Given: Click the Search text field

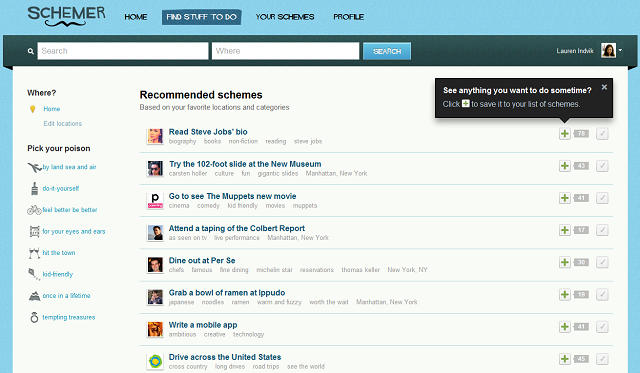Looking at the screenshot, I should [123, 51].
